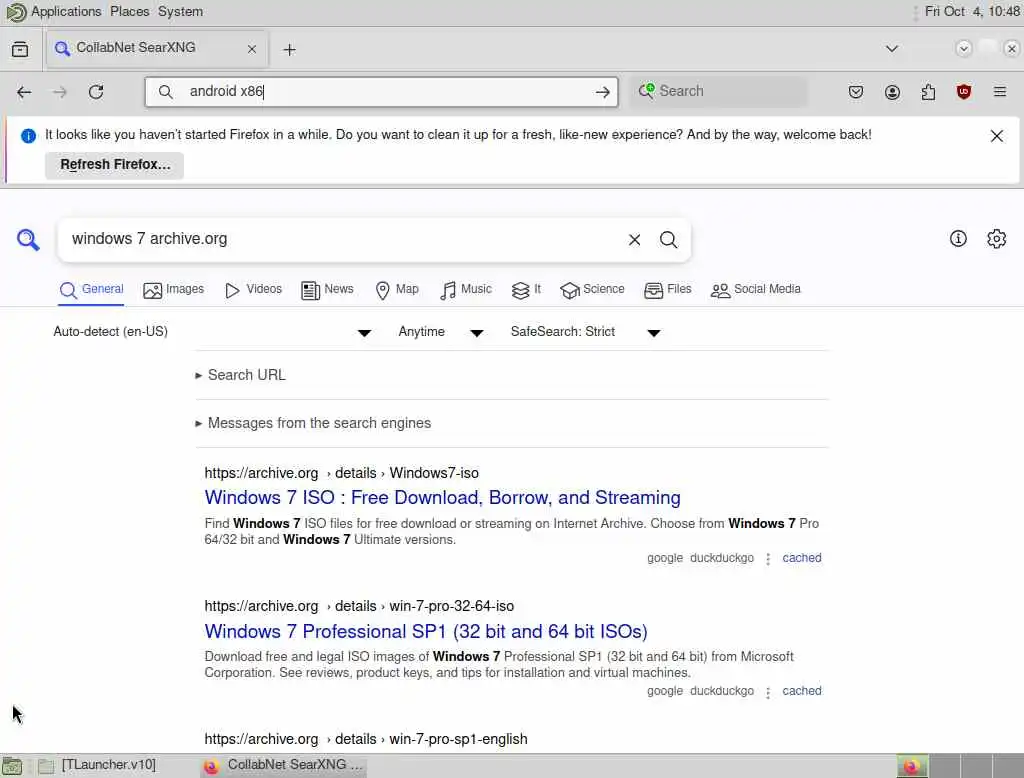Switch to the Science tab
This screenshot has width=1024, height=778.
tap(592, 289)
